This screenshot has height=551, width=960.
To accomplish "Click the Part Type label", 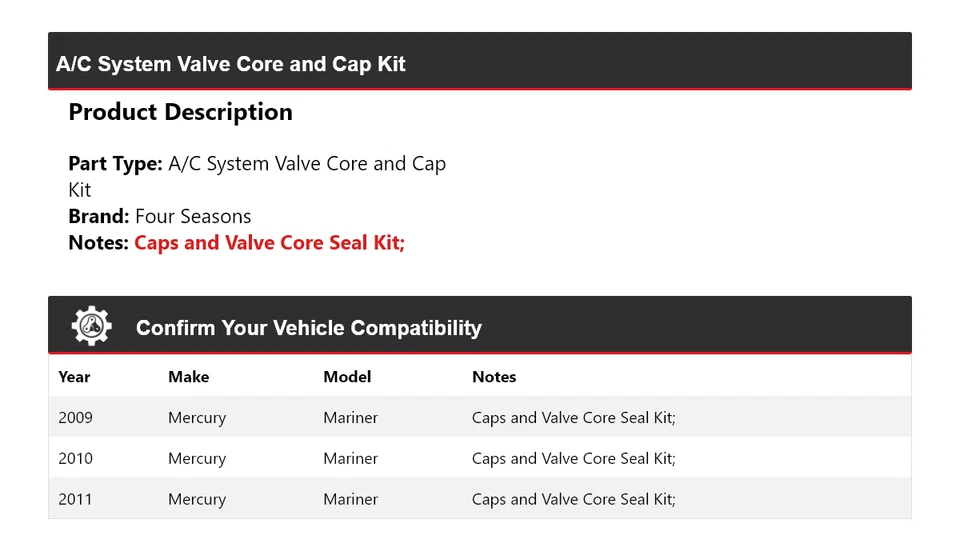I will click(115, 163).
